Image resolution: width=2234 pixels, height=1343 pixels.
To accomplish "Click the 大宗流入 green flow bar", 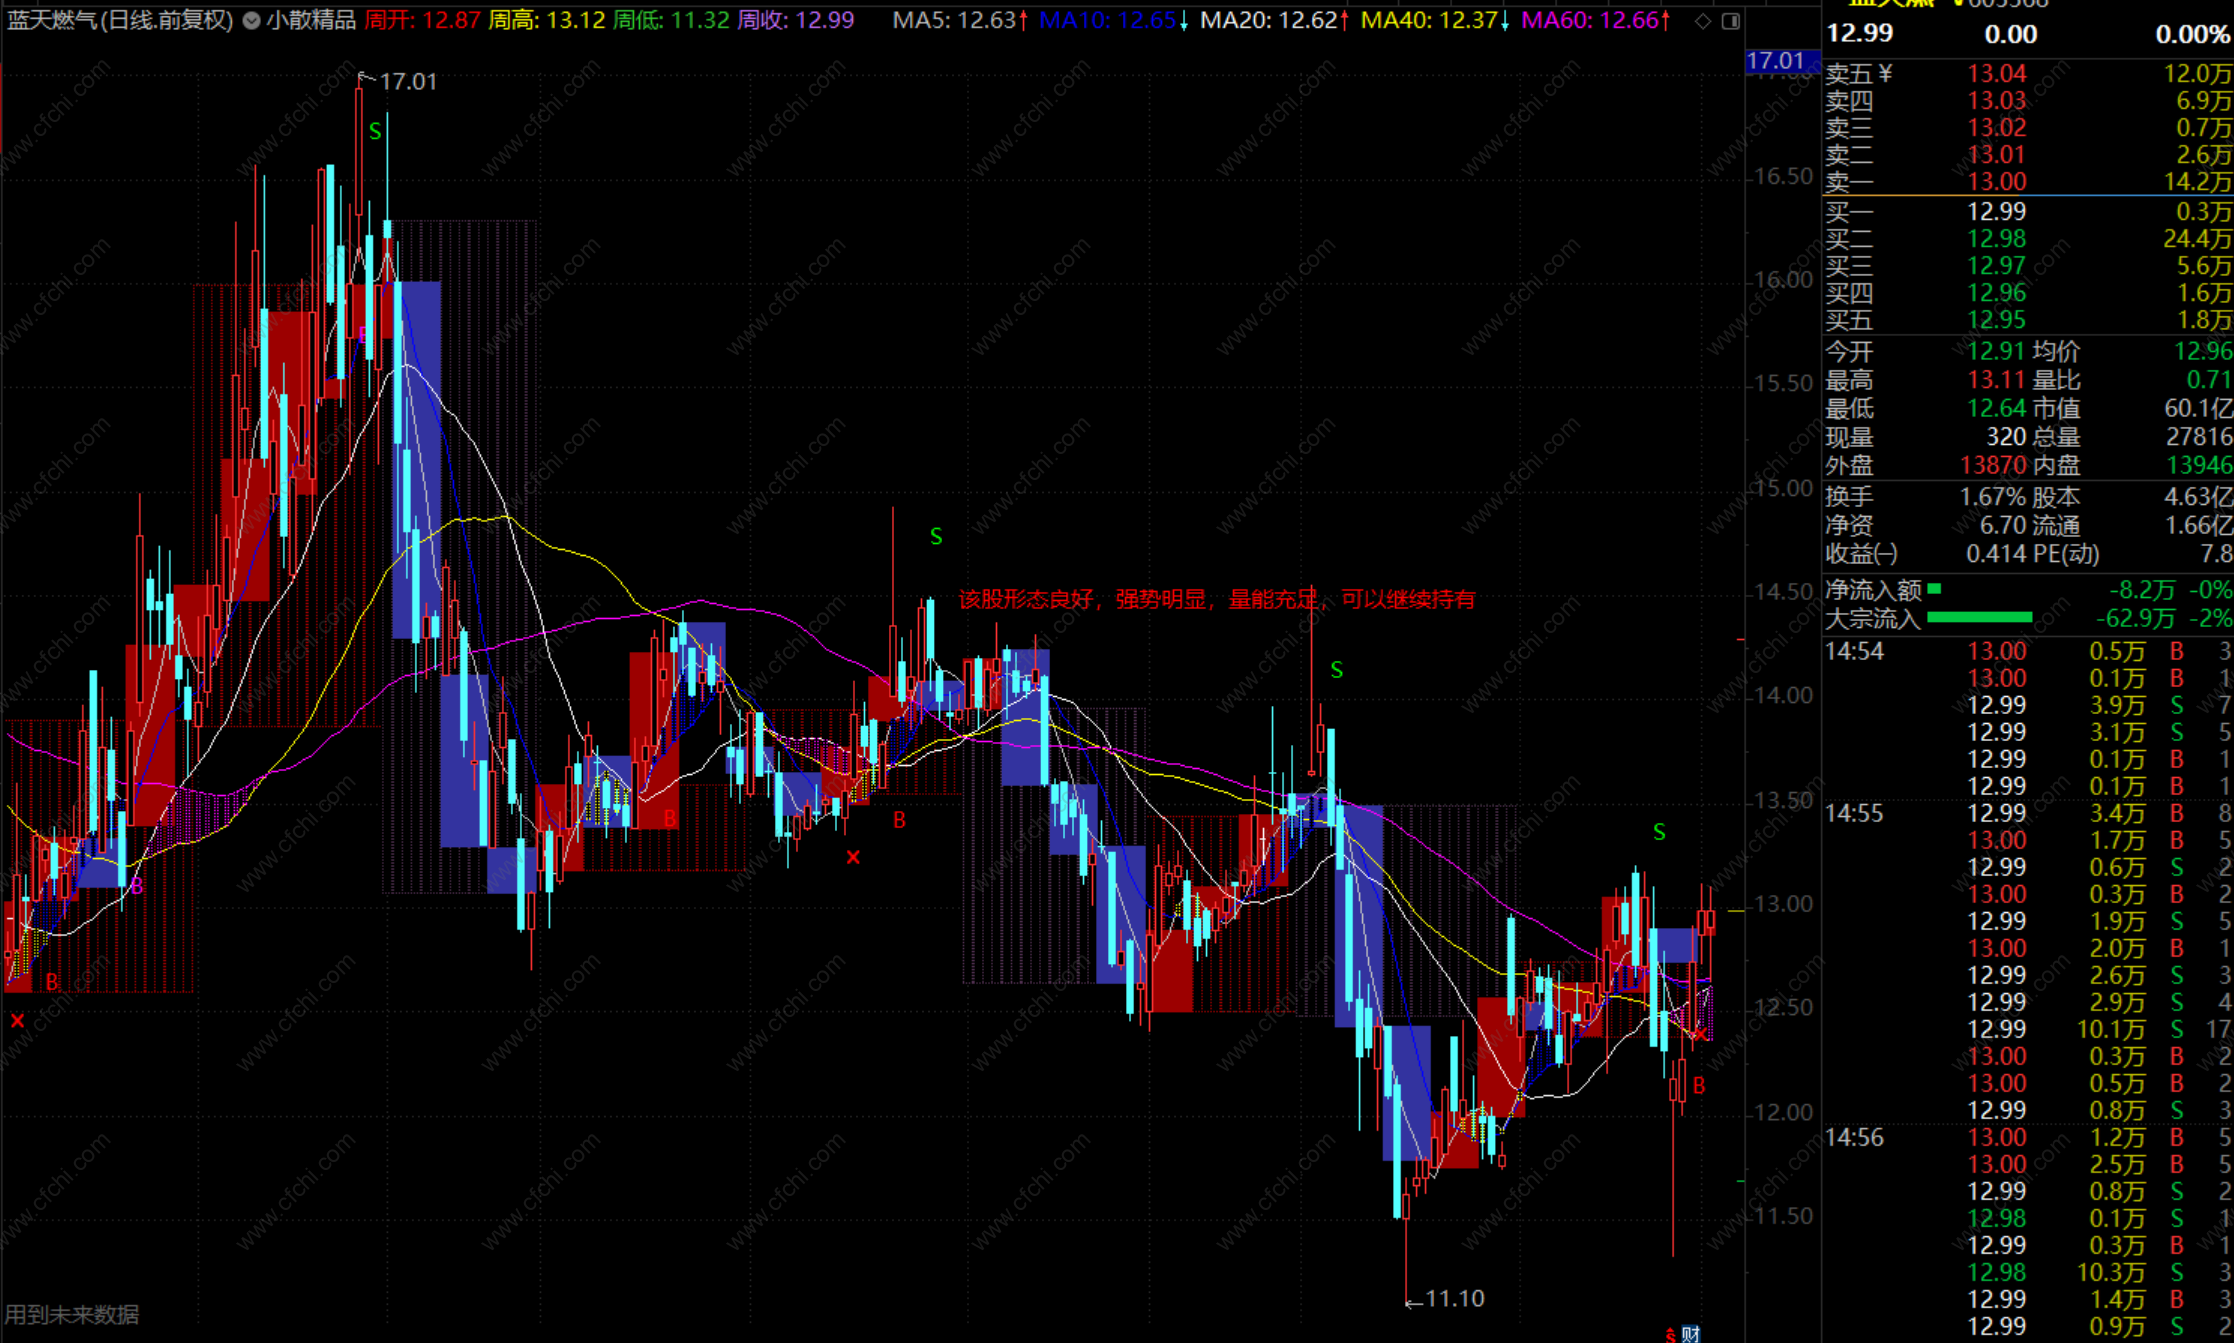I will [1979, 617].
